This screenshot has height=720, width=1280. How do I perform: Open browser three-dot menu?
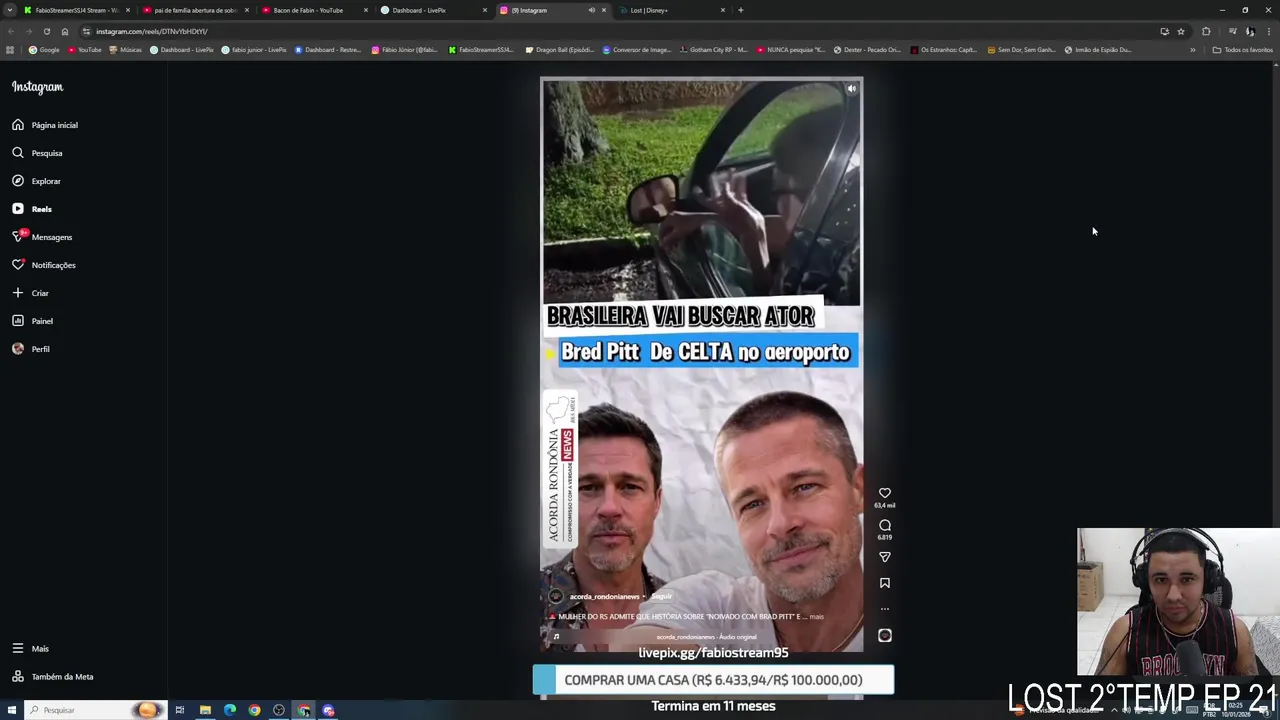1268,31
